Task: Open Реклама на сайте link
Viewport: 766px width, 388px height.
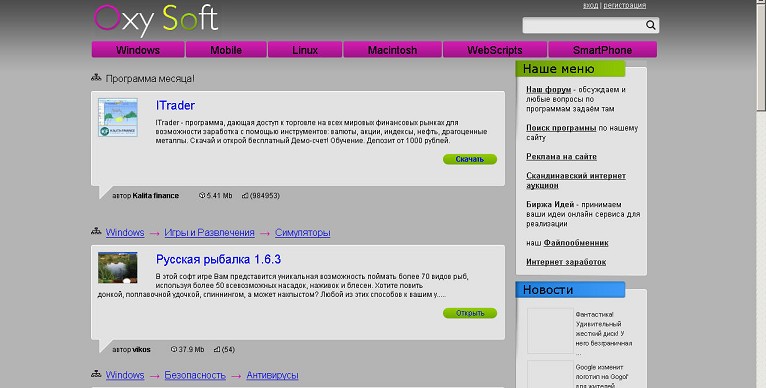Action: [x=561, y=156]
